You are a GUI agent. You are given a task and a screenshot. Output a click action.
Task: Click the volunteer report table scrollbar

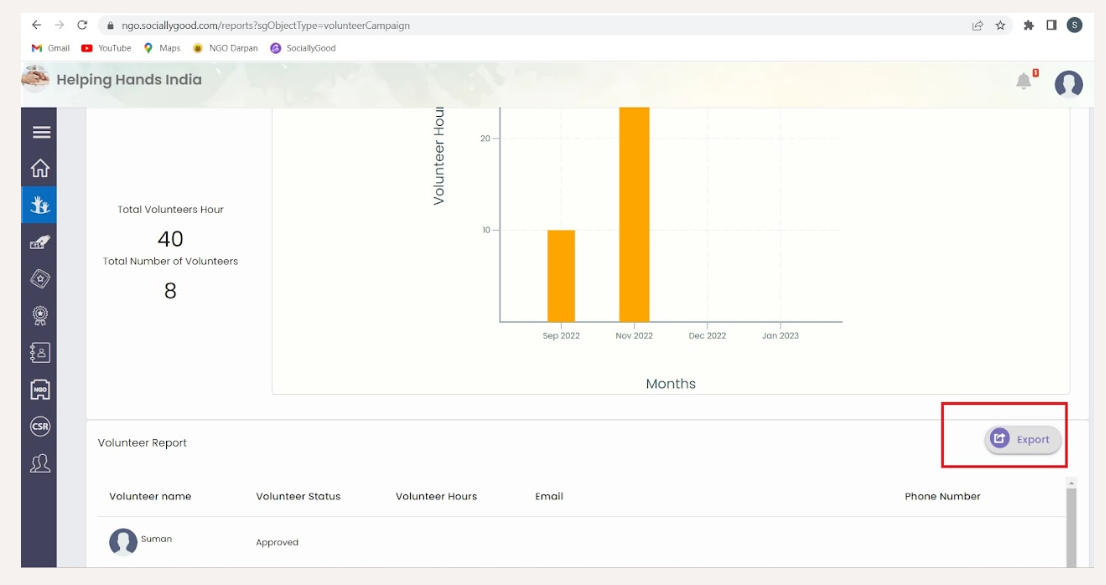1071,525
